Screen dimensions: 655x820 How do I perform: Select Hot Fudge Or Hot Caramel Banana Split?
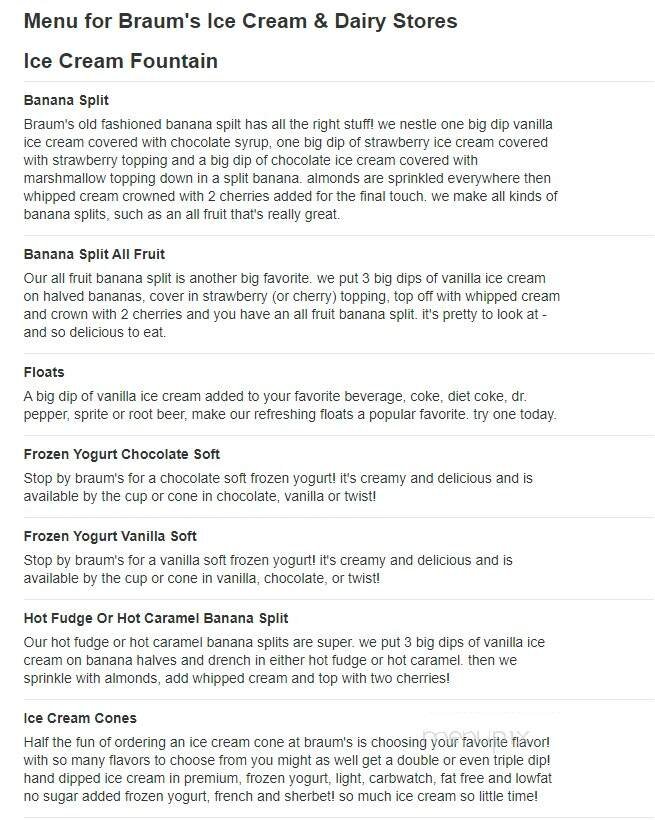click(x=156, y=618)
